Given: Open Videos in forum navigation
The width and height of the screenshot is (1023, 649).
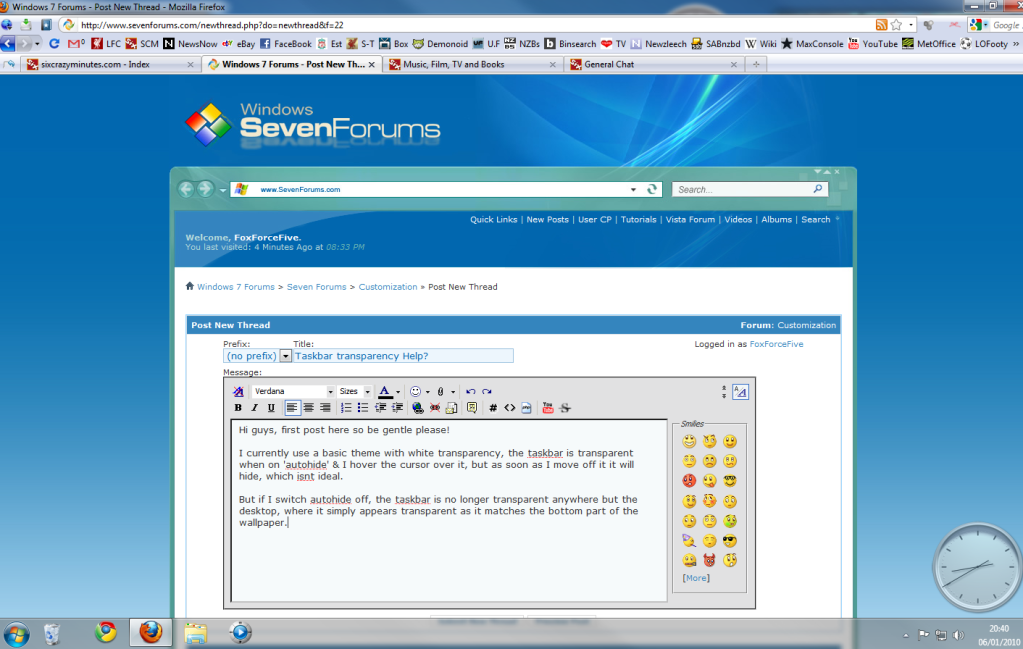Looking at the screenshot, I should pos(738,220).
